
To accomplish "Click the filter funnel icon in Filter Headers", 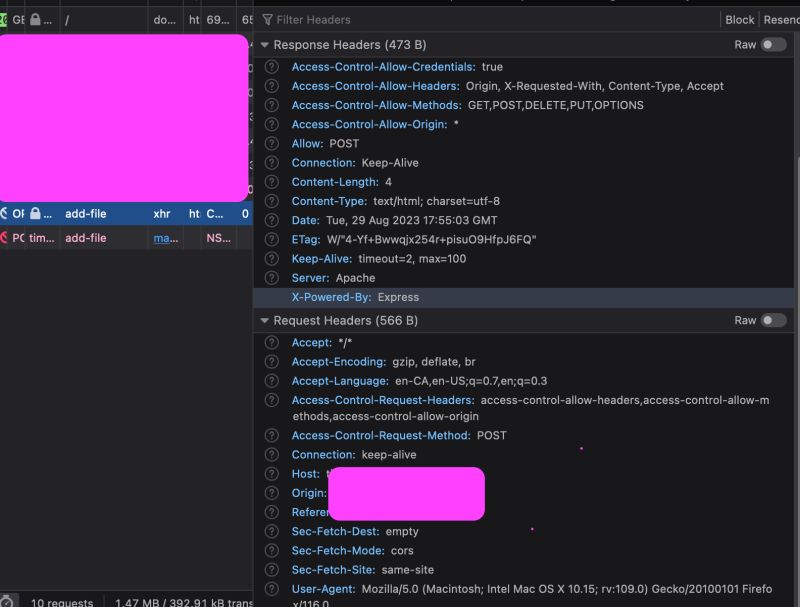I will tap(268, 19).
